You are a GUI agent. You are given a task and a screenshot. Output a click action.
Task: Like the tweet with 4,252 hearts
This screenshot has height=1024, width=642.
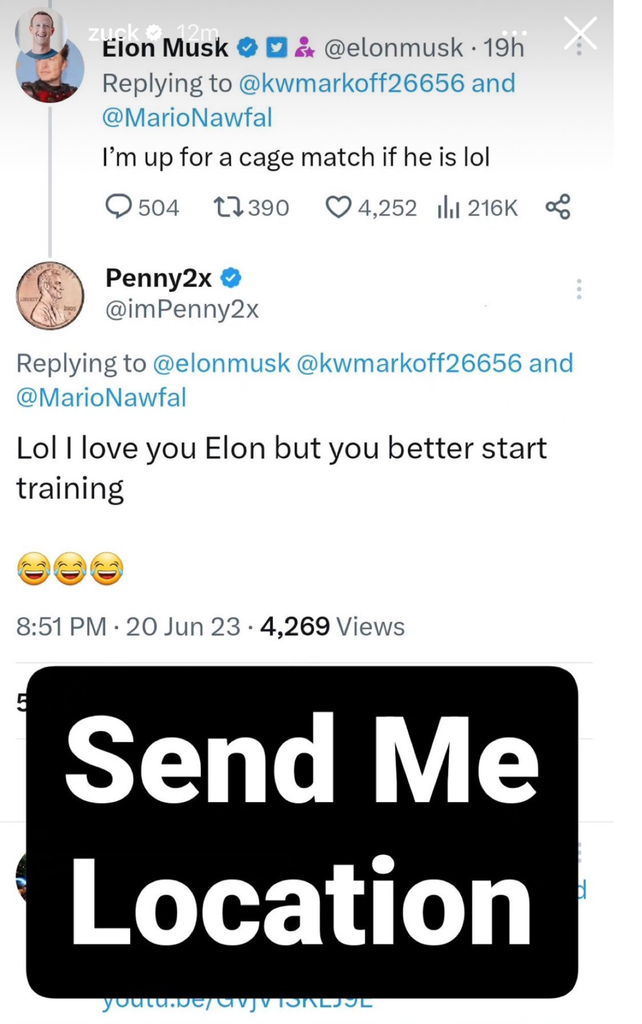coord(339,207)
